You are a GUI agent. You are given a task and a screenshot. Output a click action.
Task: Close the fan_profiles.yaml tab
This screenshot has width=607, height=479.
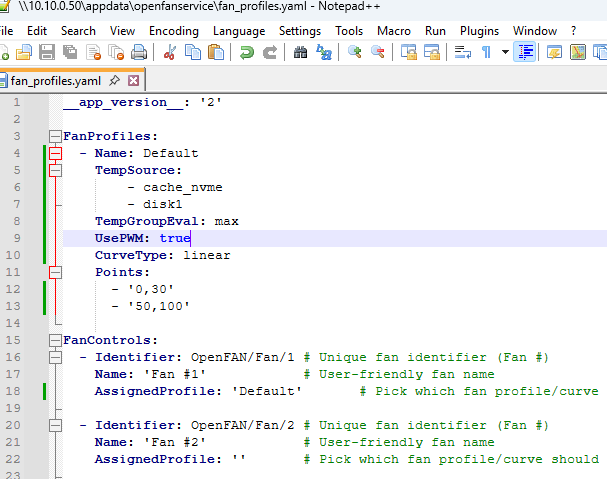pos(134,81)
